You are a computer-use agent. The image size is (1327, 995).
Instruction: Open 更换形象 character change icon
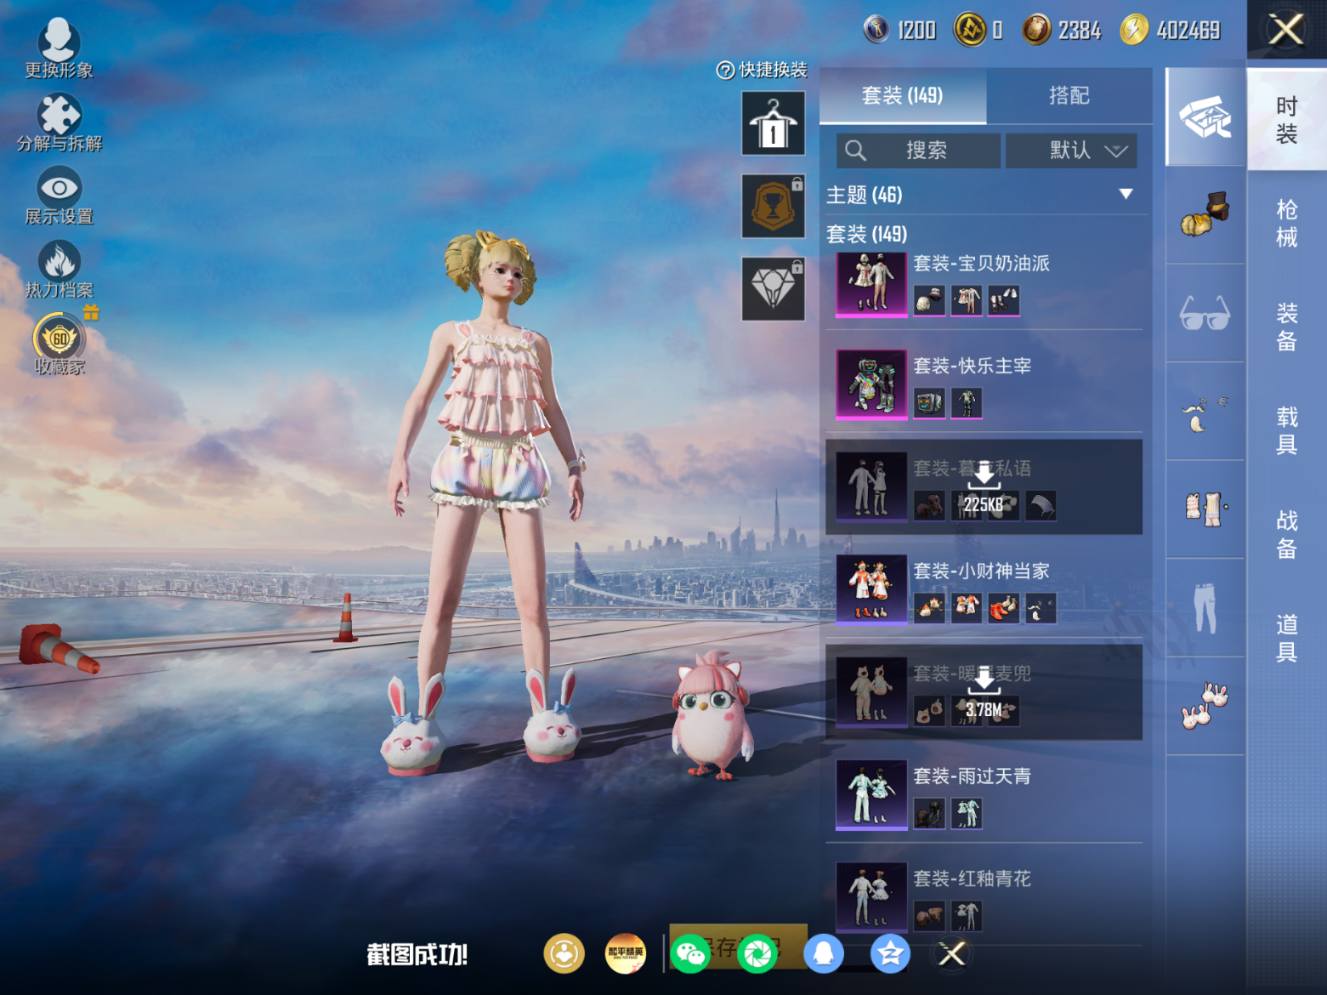(59, 48)
